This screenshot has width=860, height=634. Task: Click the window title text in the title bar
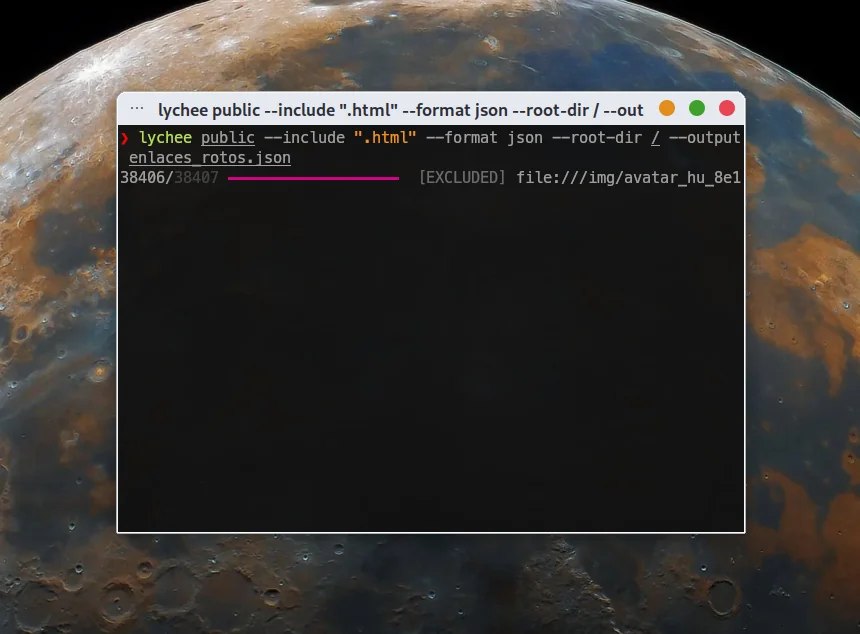point(400,110)
